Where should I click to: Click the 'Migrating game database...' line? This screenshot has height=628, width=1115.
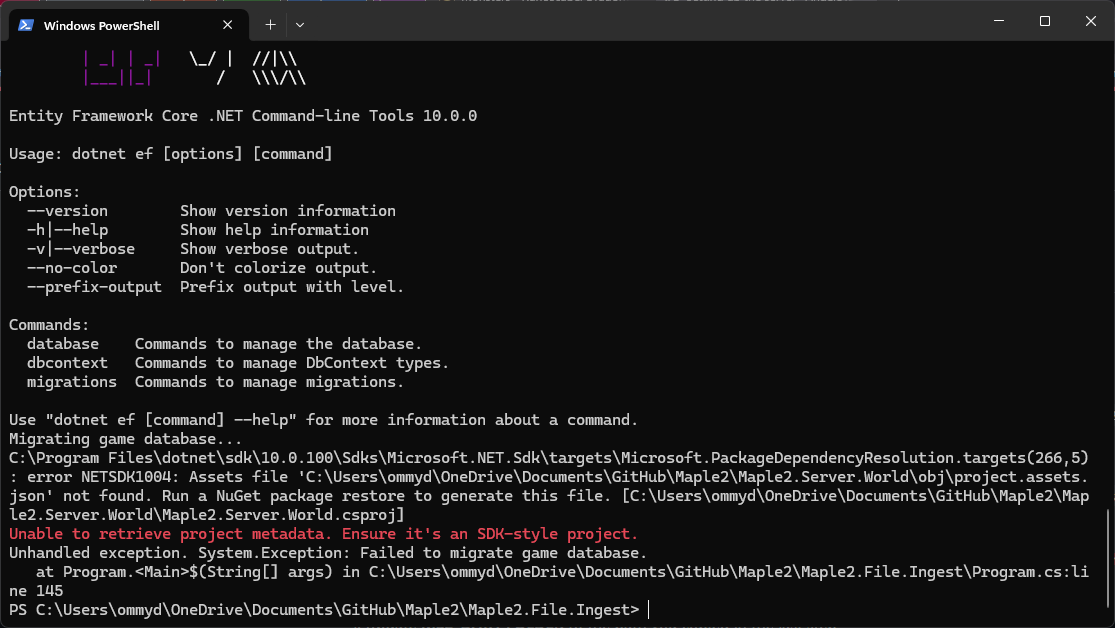coord(125,439)
